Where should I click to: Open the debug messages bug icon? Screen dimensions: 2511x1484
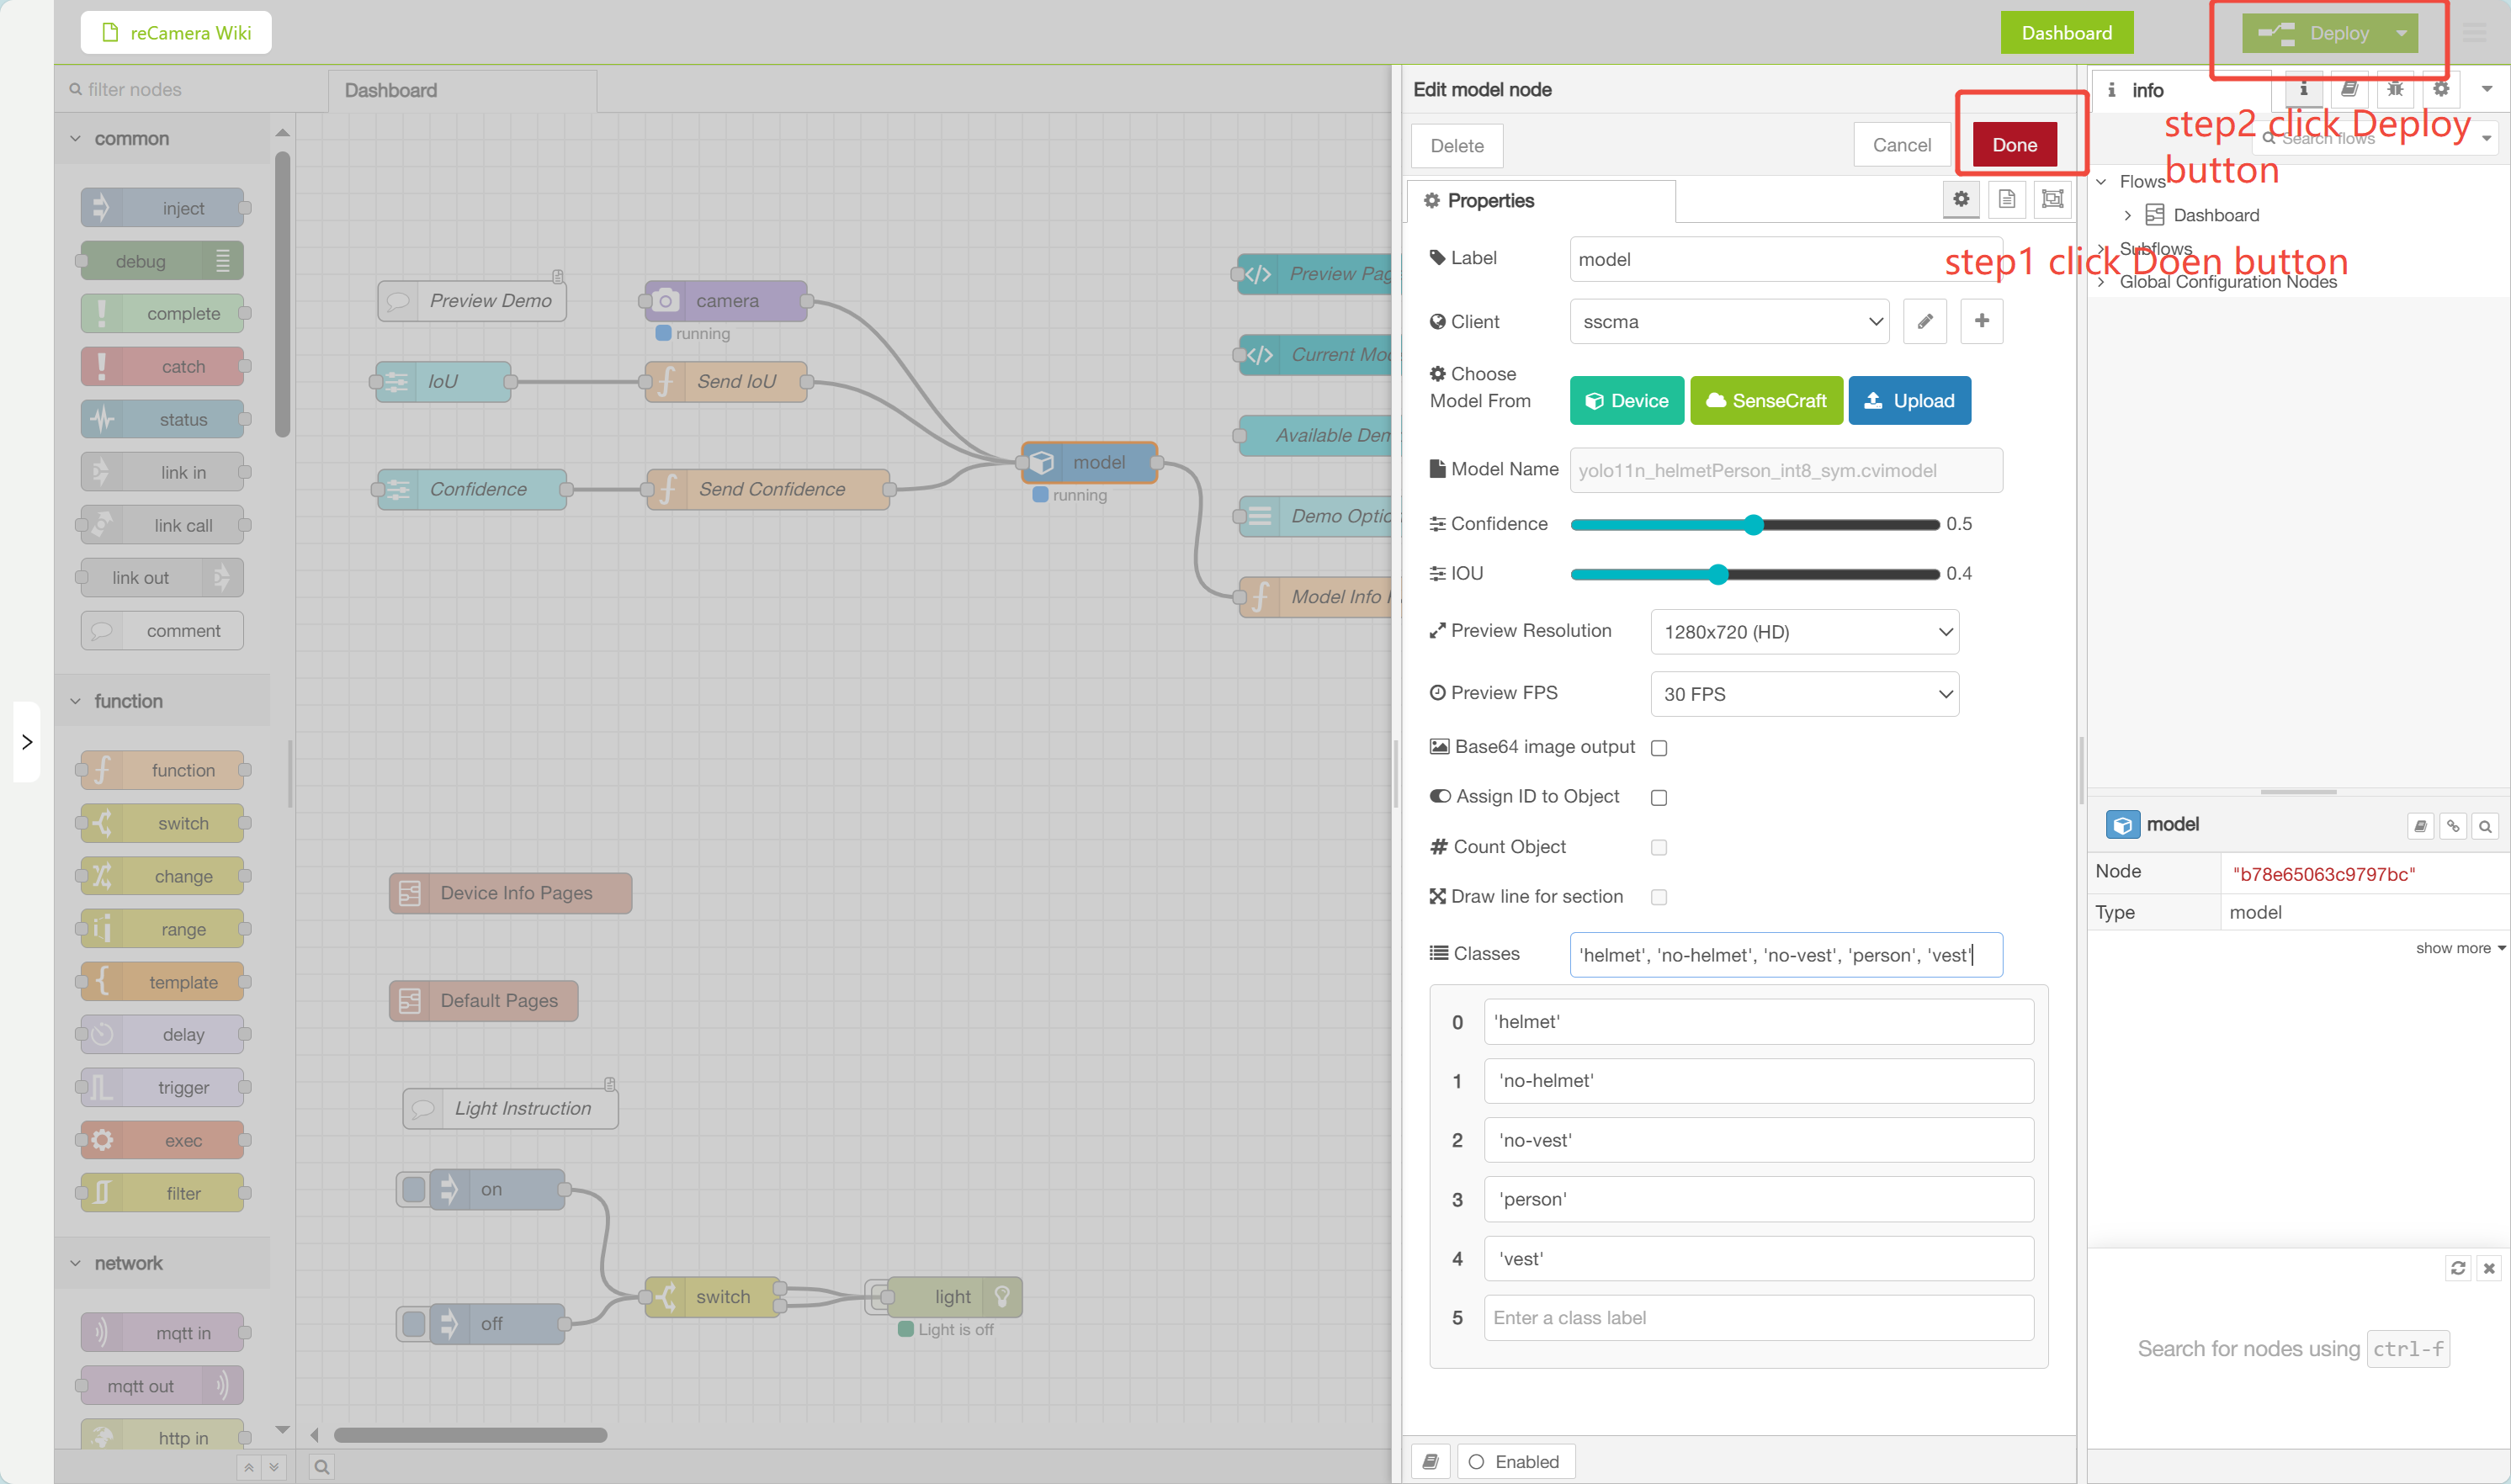click(2395, 89)
